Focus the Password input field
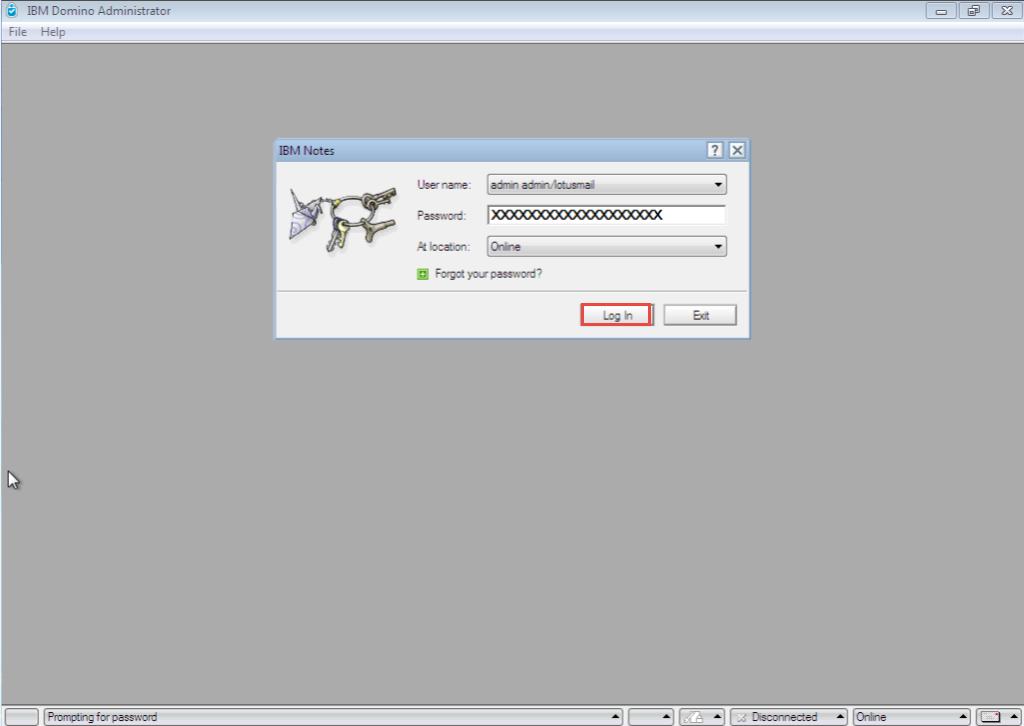Image resolution: width=1024 pixels, height=726 pixels. click(607, 215)
